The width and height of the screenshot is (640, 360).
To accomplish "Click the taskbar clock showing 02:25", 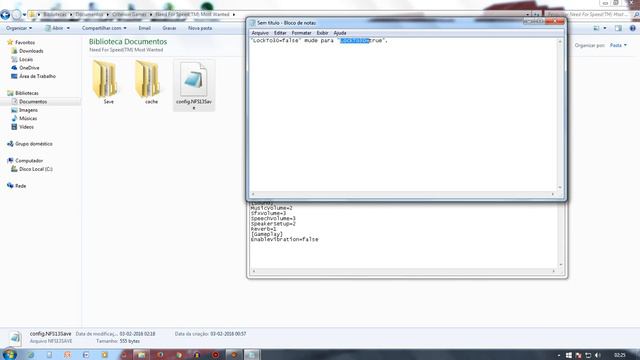I will (620, 356).
